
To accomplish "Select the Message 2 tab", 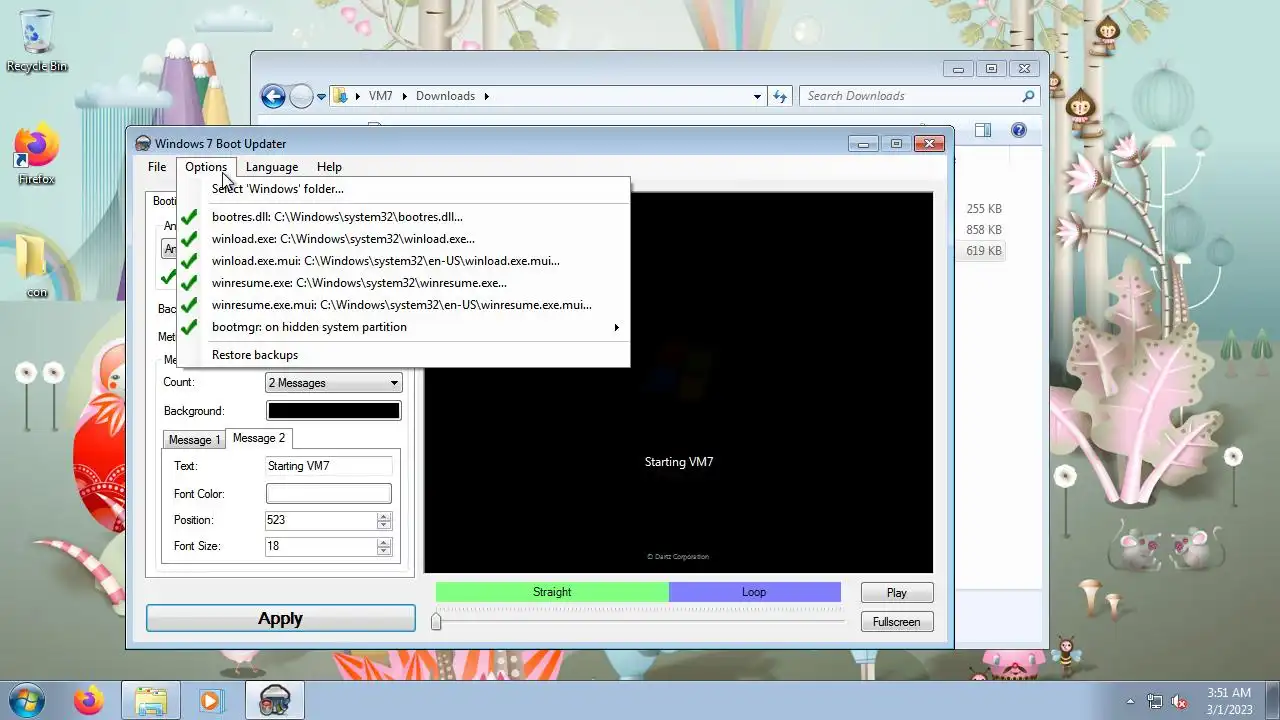I will [259, 438].
